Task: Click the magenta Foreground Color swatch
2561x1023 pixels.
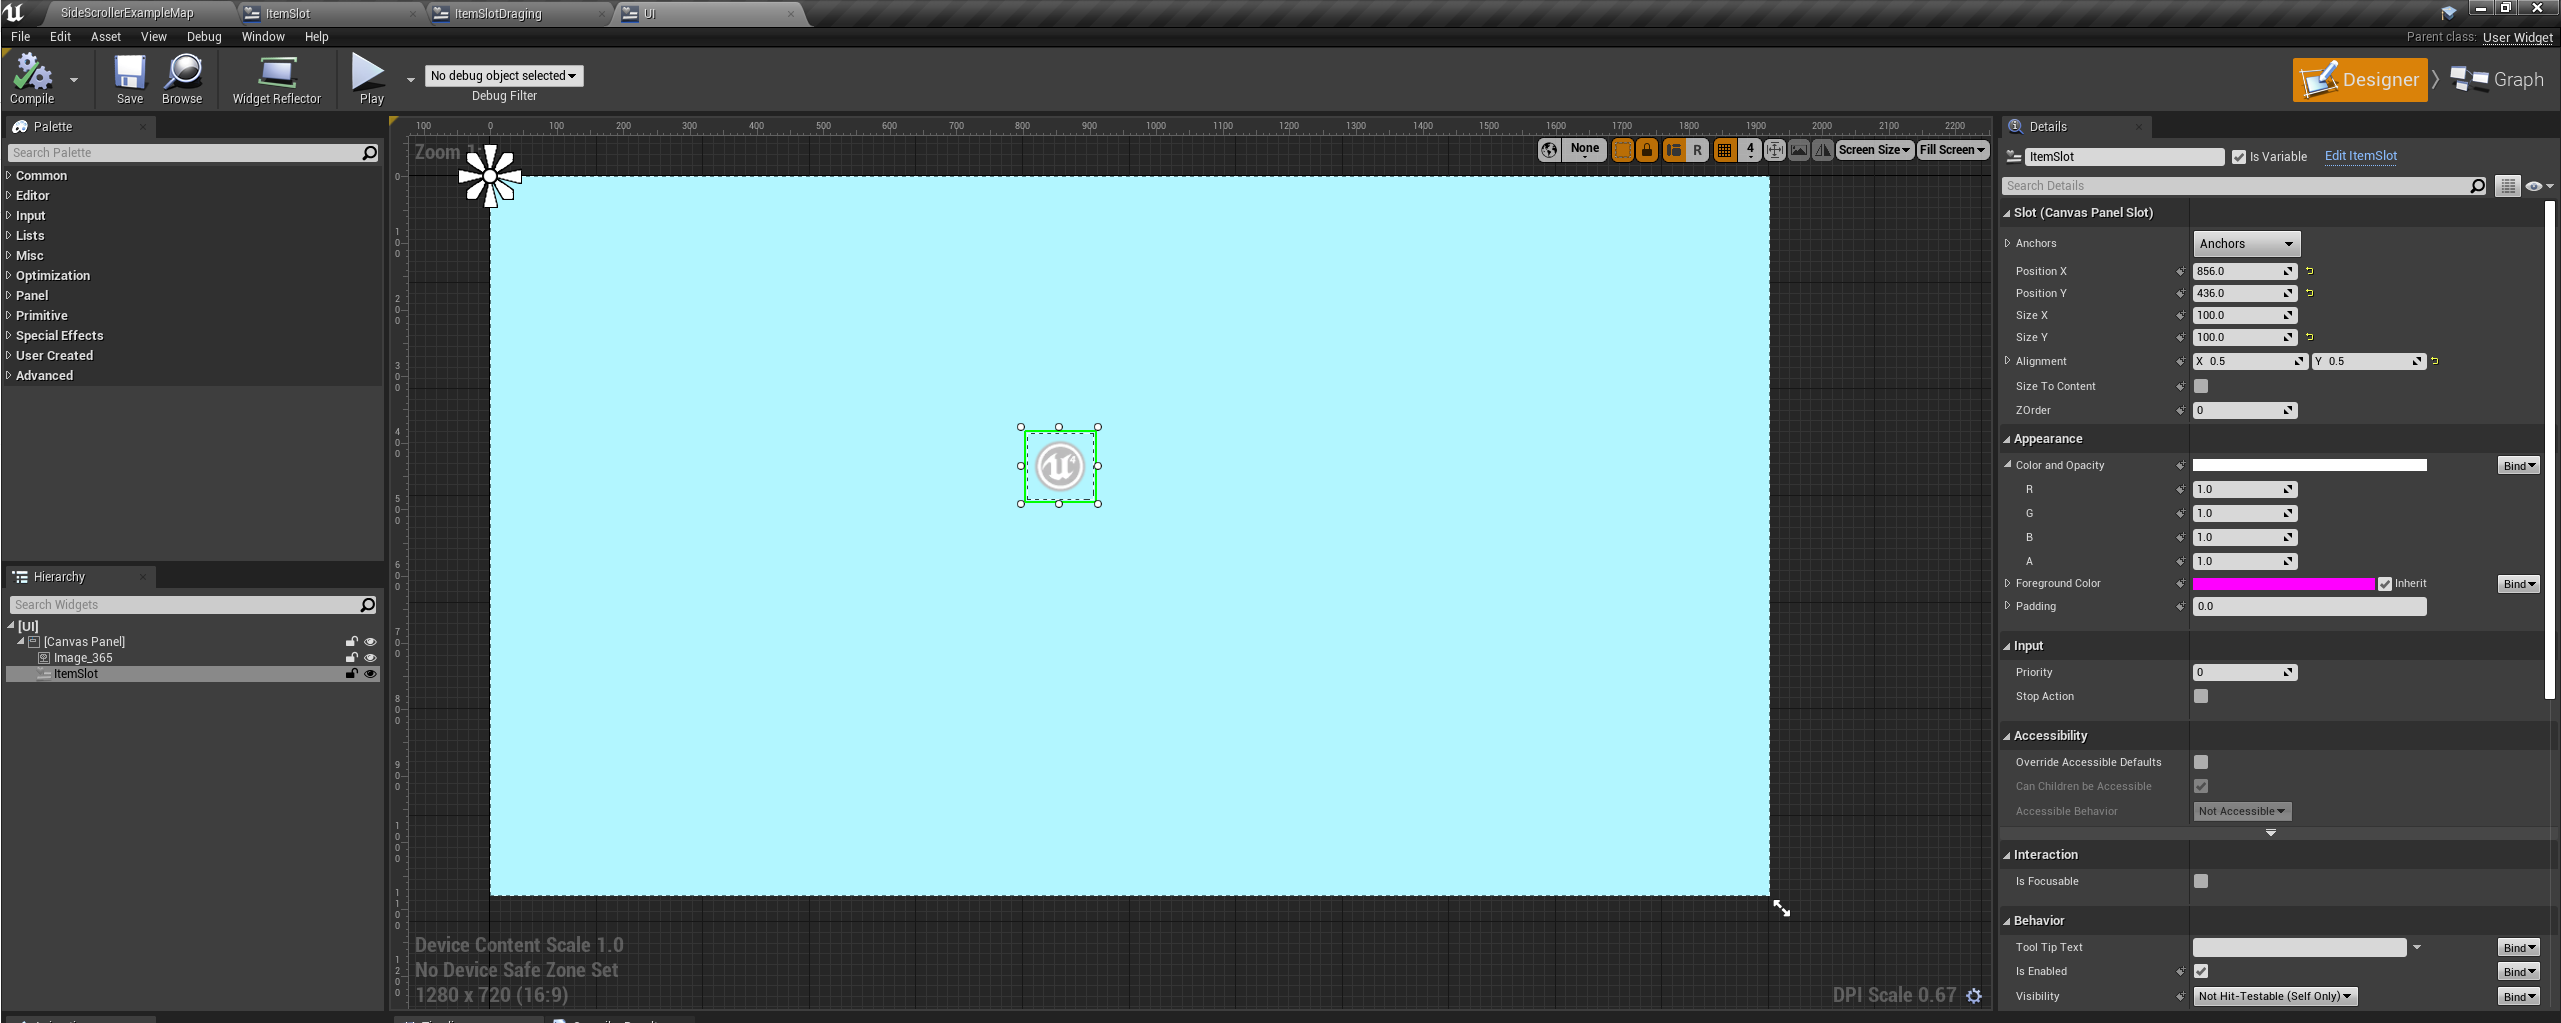Action: (x=2283, y=584)
